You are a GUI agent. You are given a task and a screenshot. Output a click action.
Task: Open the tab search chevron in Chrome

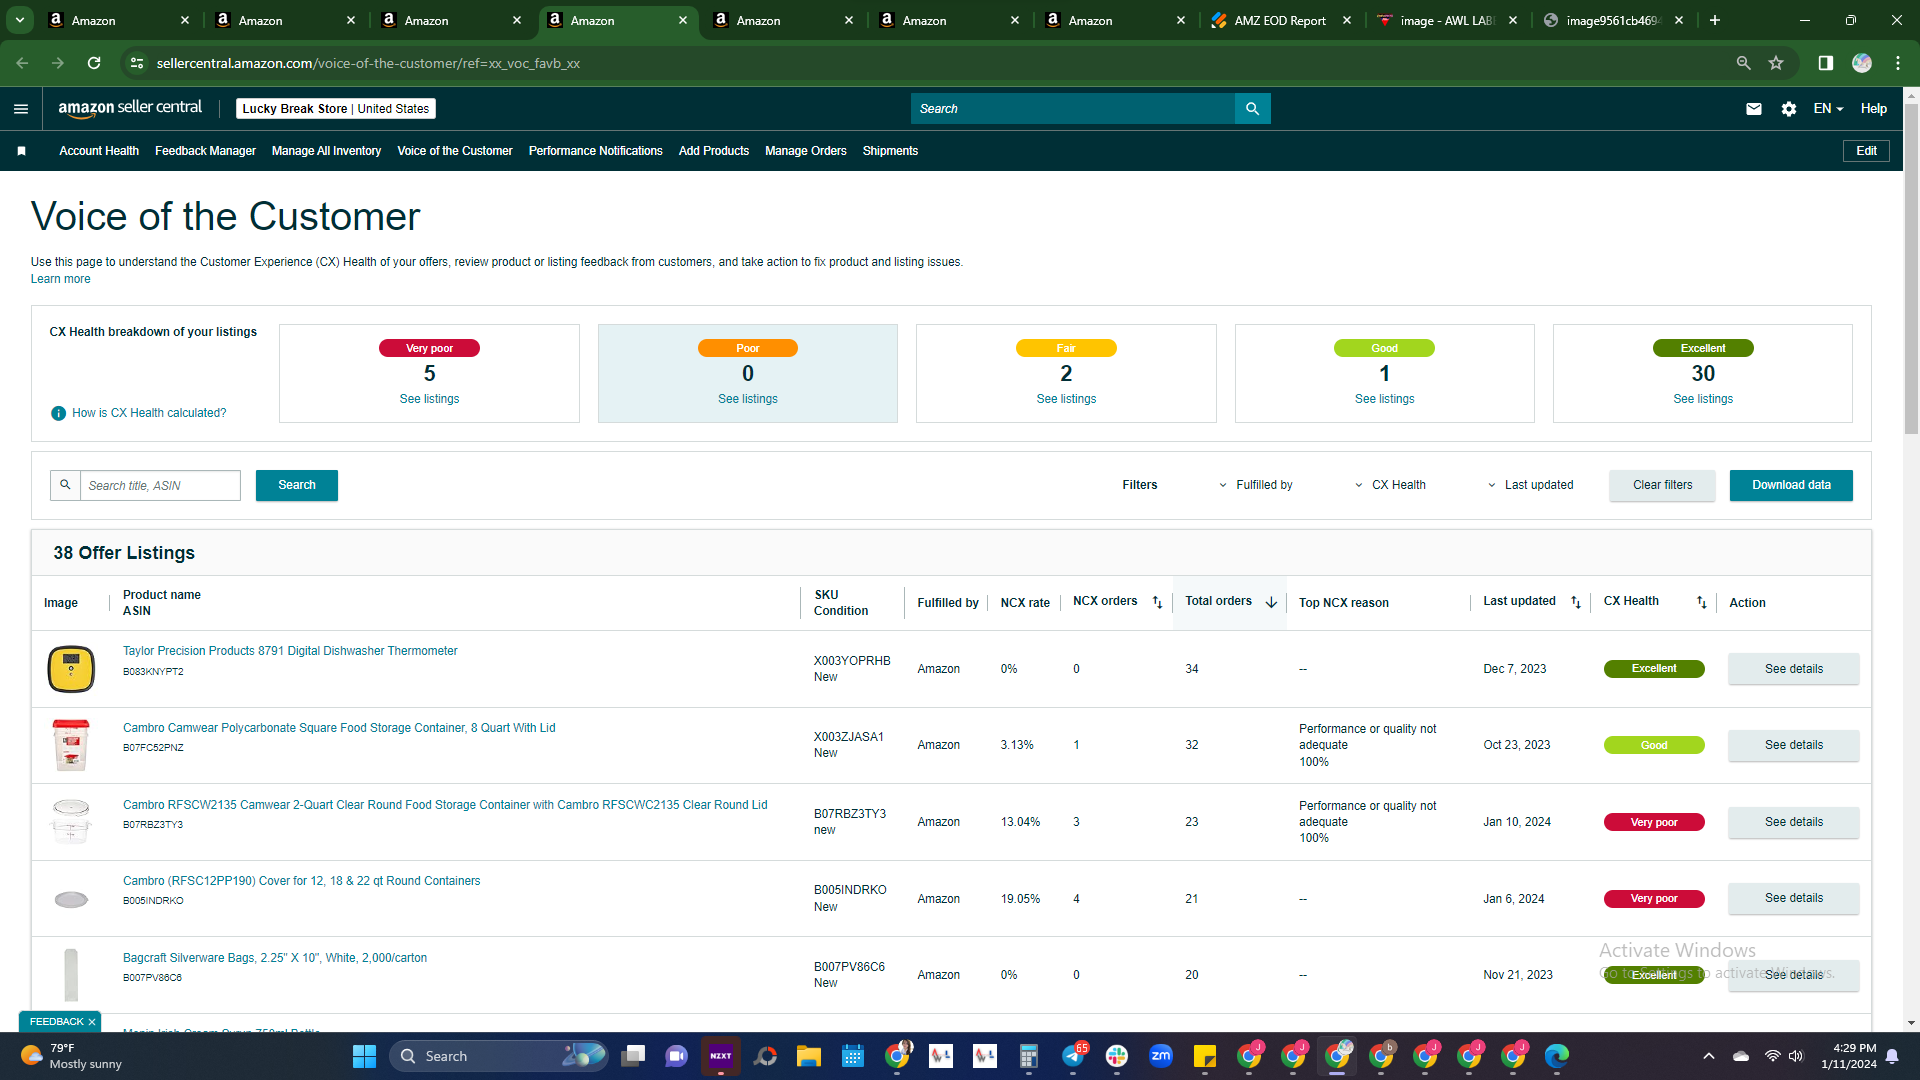(x=20, y=20)
